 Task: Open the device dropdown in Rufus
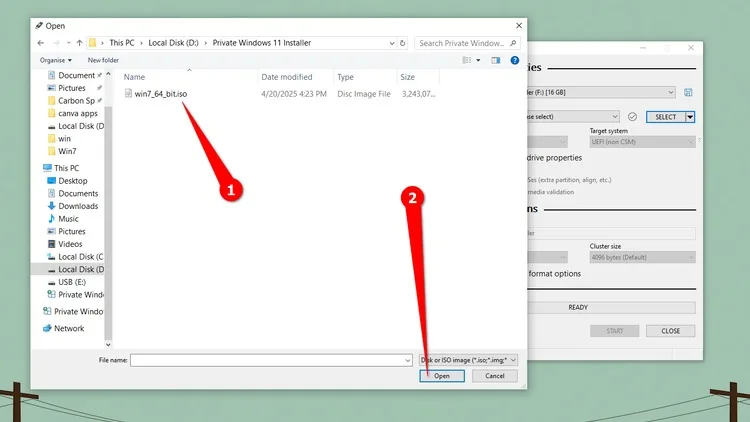[671, 92]
